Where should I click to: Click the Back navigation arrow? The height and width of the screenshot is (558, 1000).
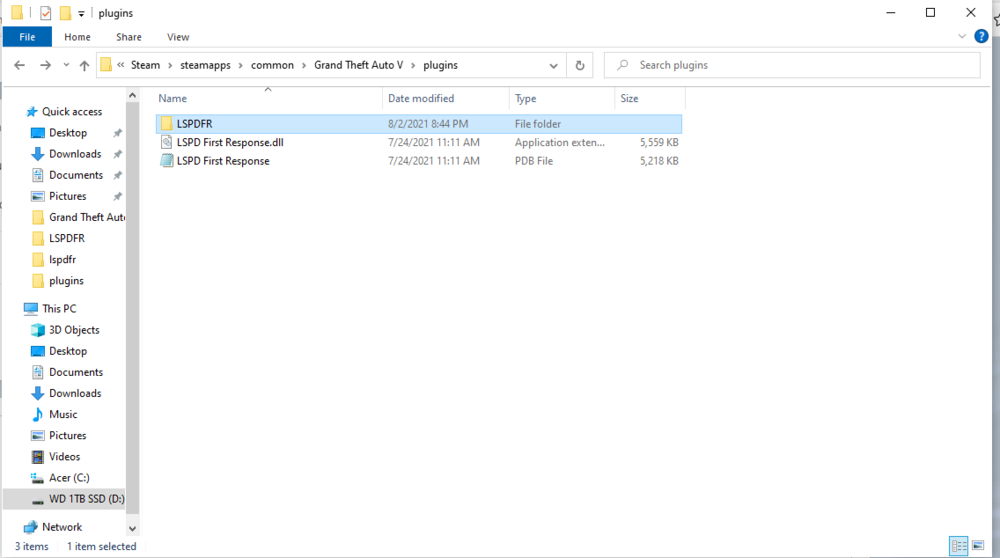(20, 65)
